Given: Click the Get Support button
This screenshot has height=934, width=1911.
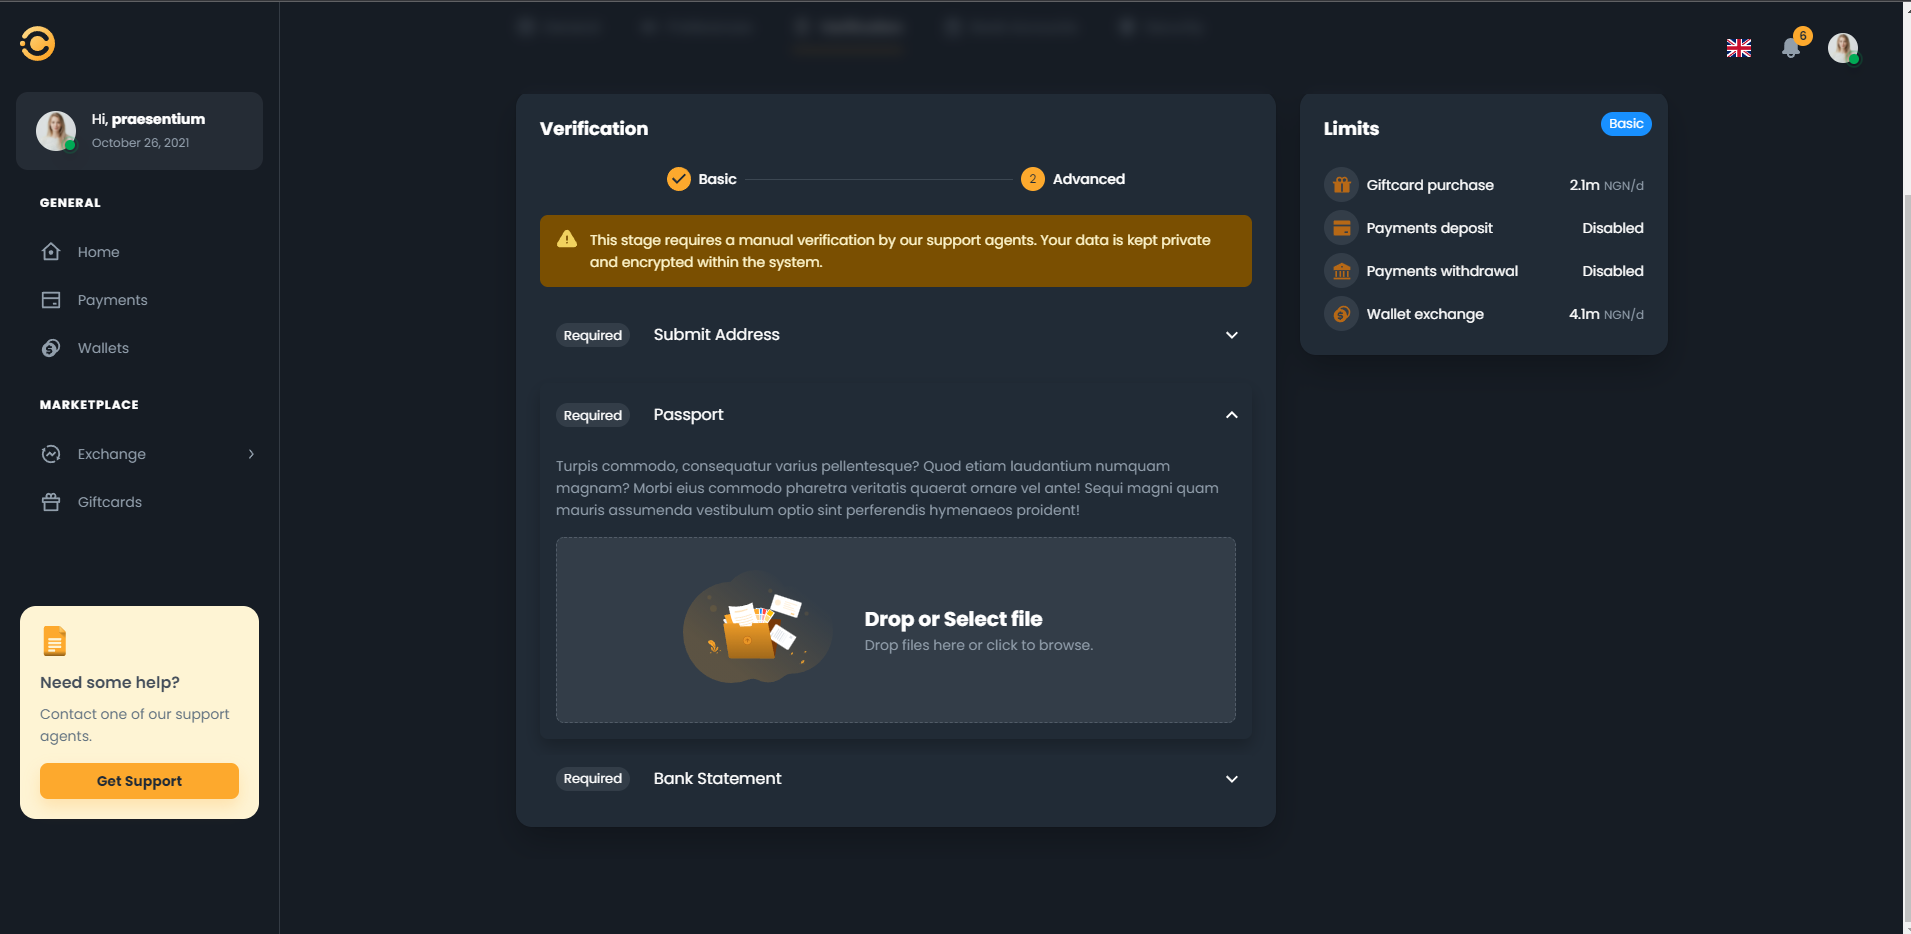Looking at the screenshot, I should (139, 781).
